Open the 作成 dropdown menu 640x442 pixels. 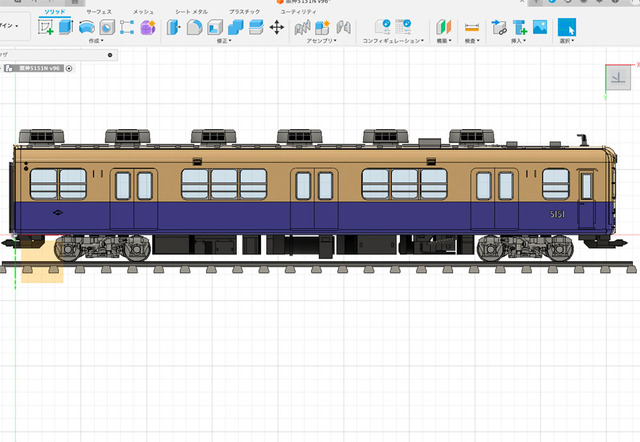click(96, 41)
